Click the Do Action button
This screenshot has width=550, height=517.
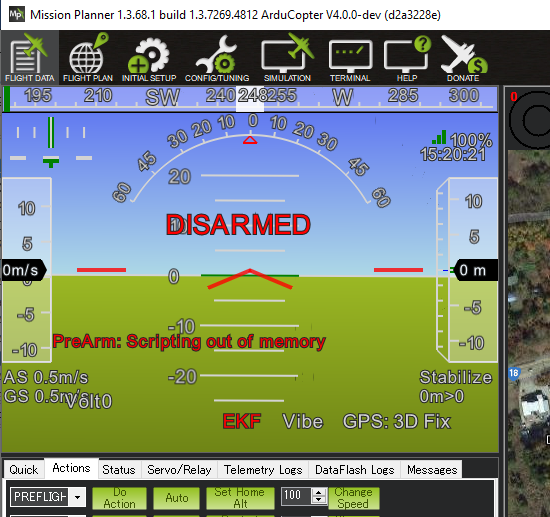pyautogui.click(x=119, y=498)
